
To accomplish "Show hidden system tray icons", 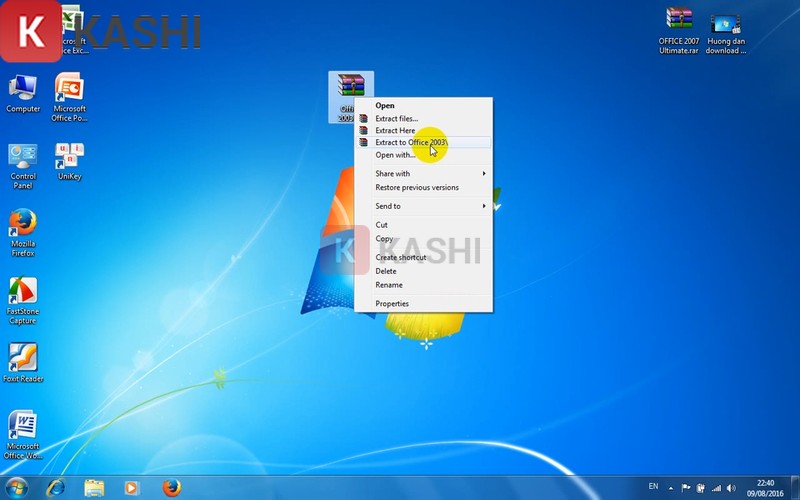I will click(673, 487).
